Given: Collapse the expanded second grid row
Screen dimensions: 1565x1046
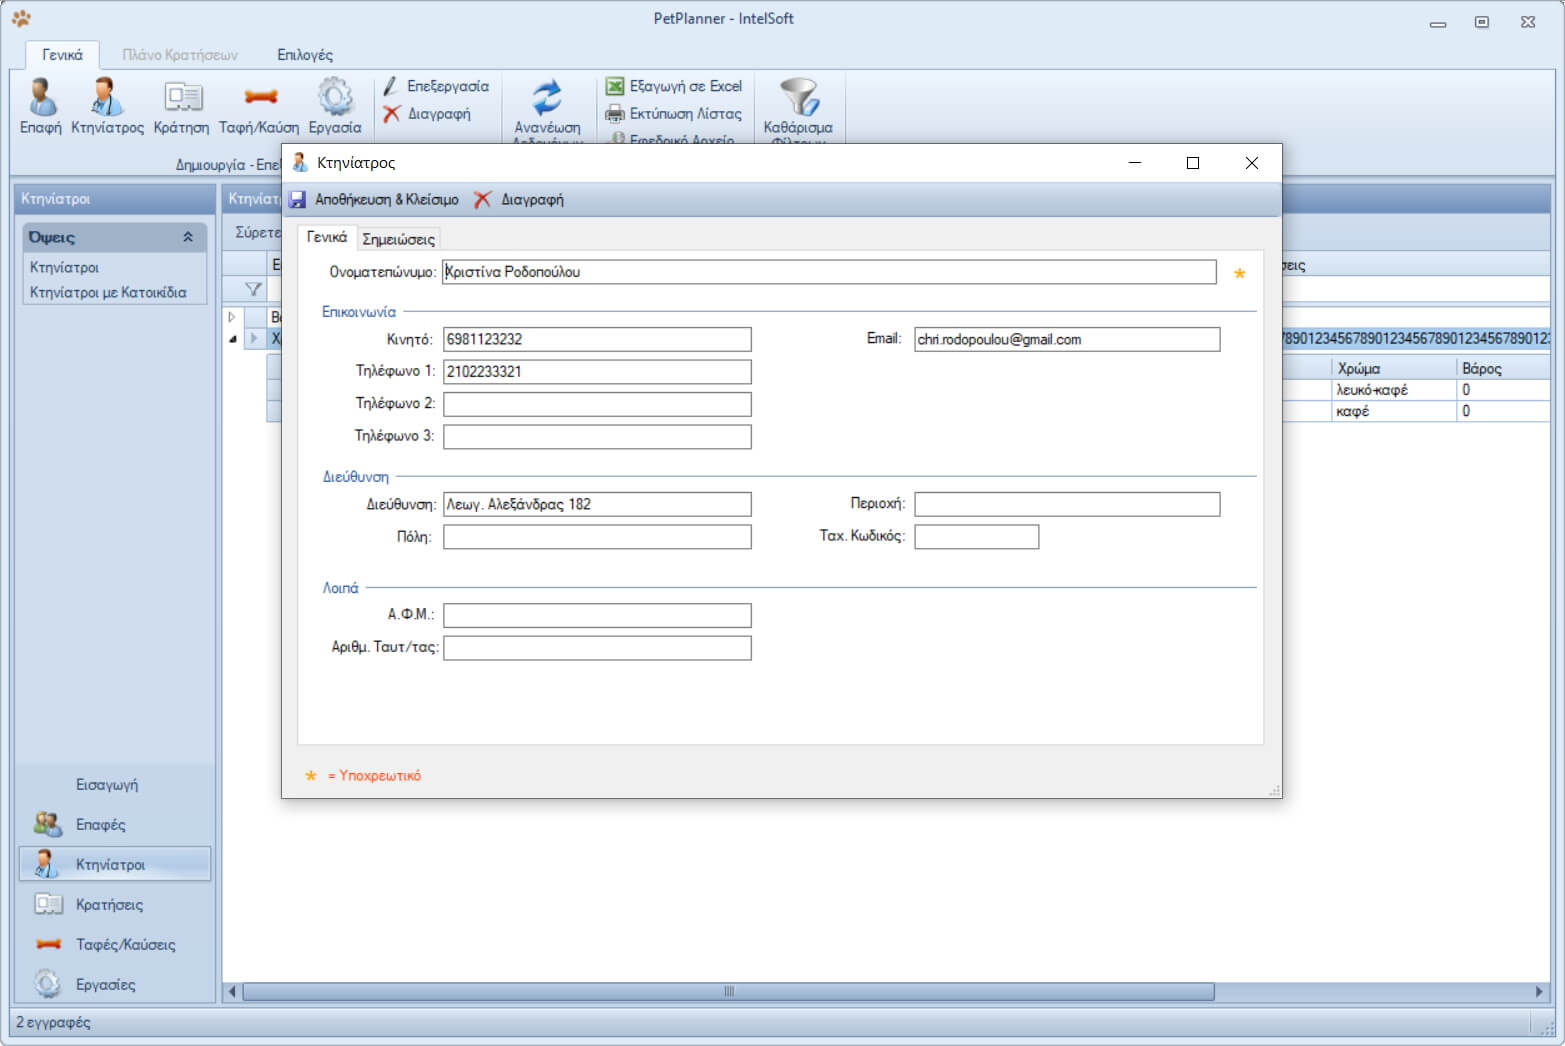Looking at the screenshot, I should (x=233, y=339).
